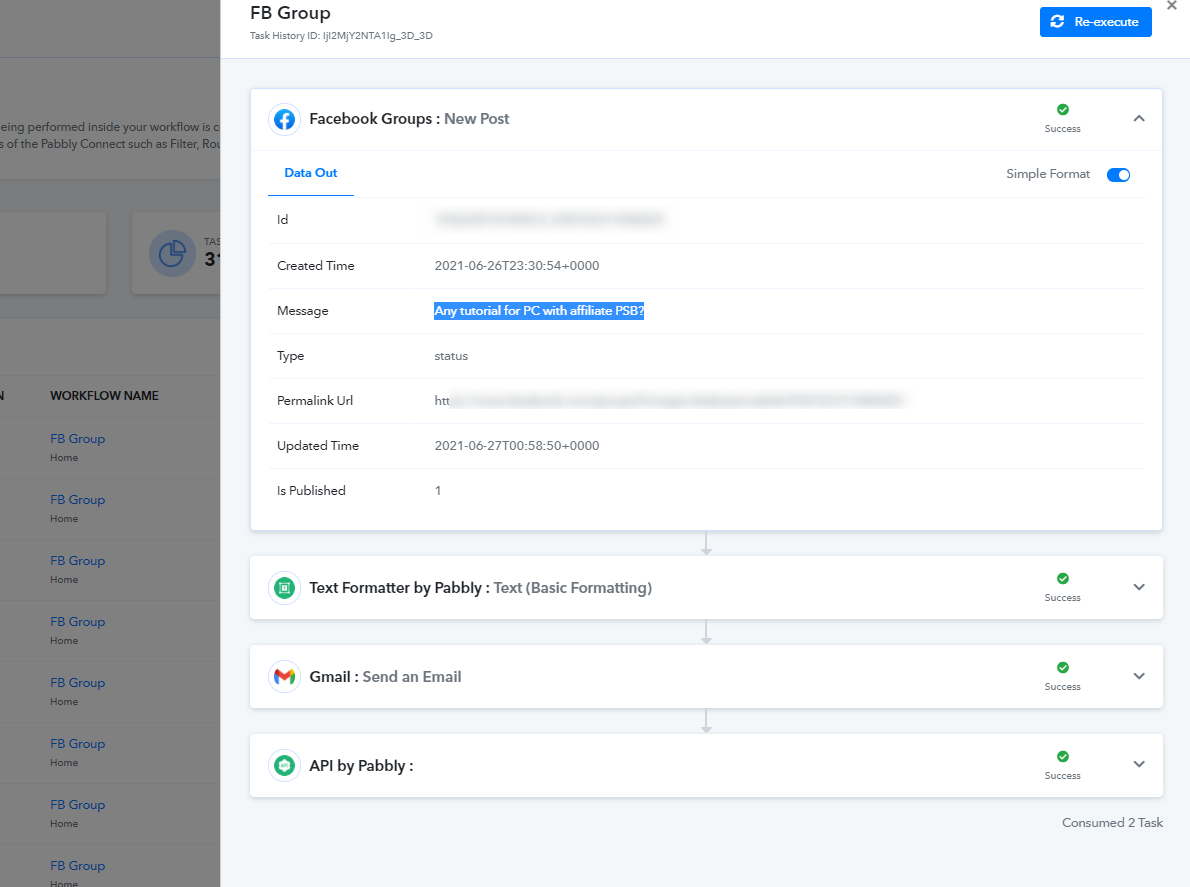Click the API by Pabbly success checkmark

coord(1062,756)
